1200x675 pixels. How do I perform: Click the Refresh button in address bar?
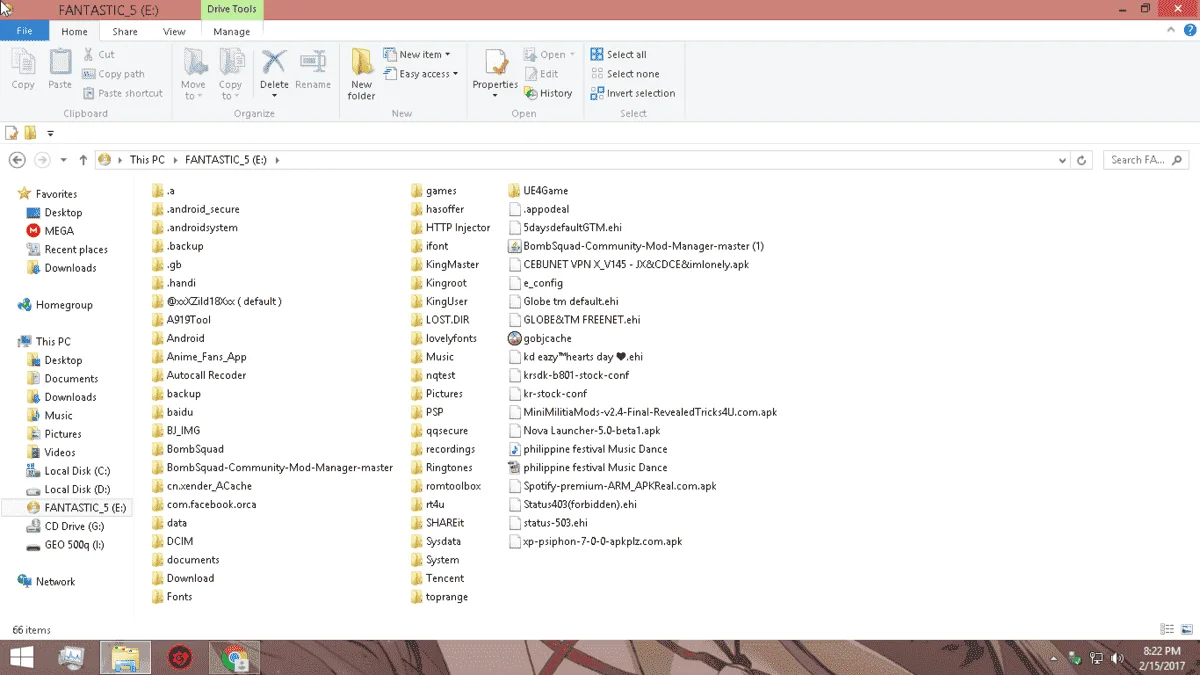coord(1081,160)
